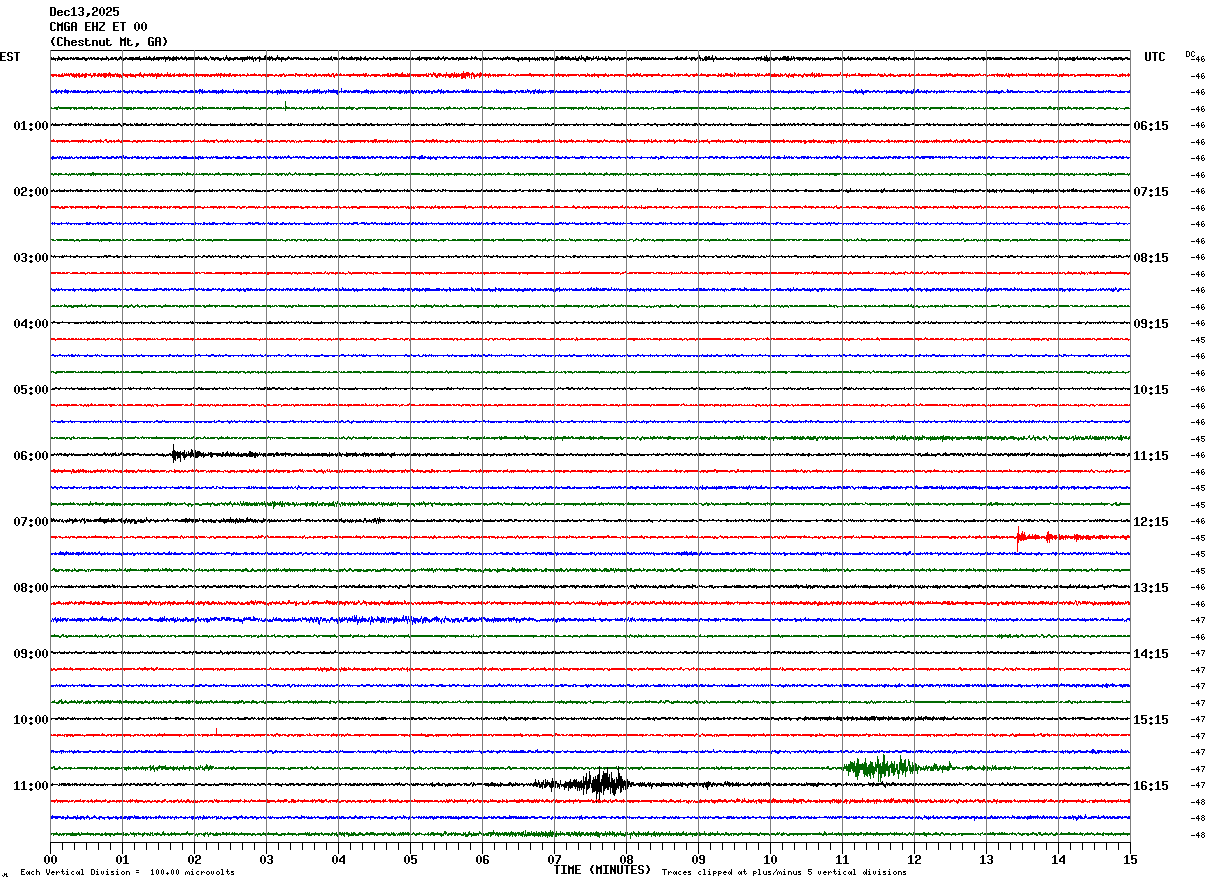Click minute 12 on the time axis

pyautogui.click(x=914, y=859)
